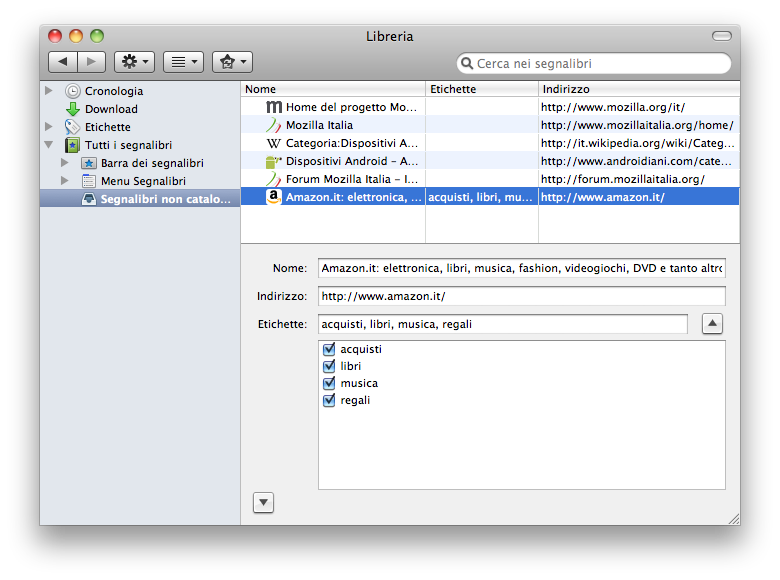The height and width of the screenshot is (580, 780).
Task: Open the gear Organize menu
Action: (x=134, y=62)
